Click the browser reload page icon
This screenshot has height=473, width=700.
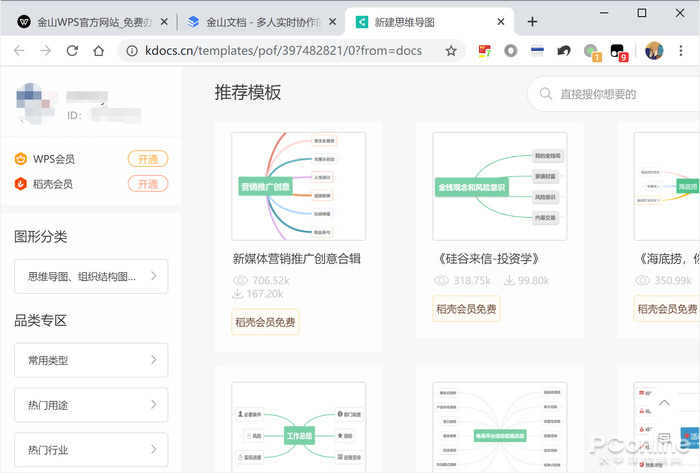pos(72,50)
